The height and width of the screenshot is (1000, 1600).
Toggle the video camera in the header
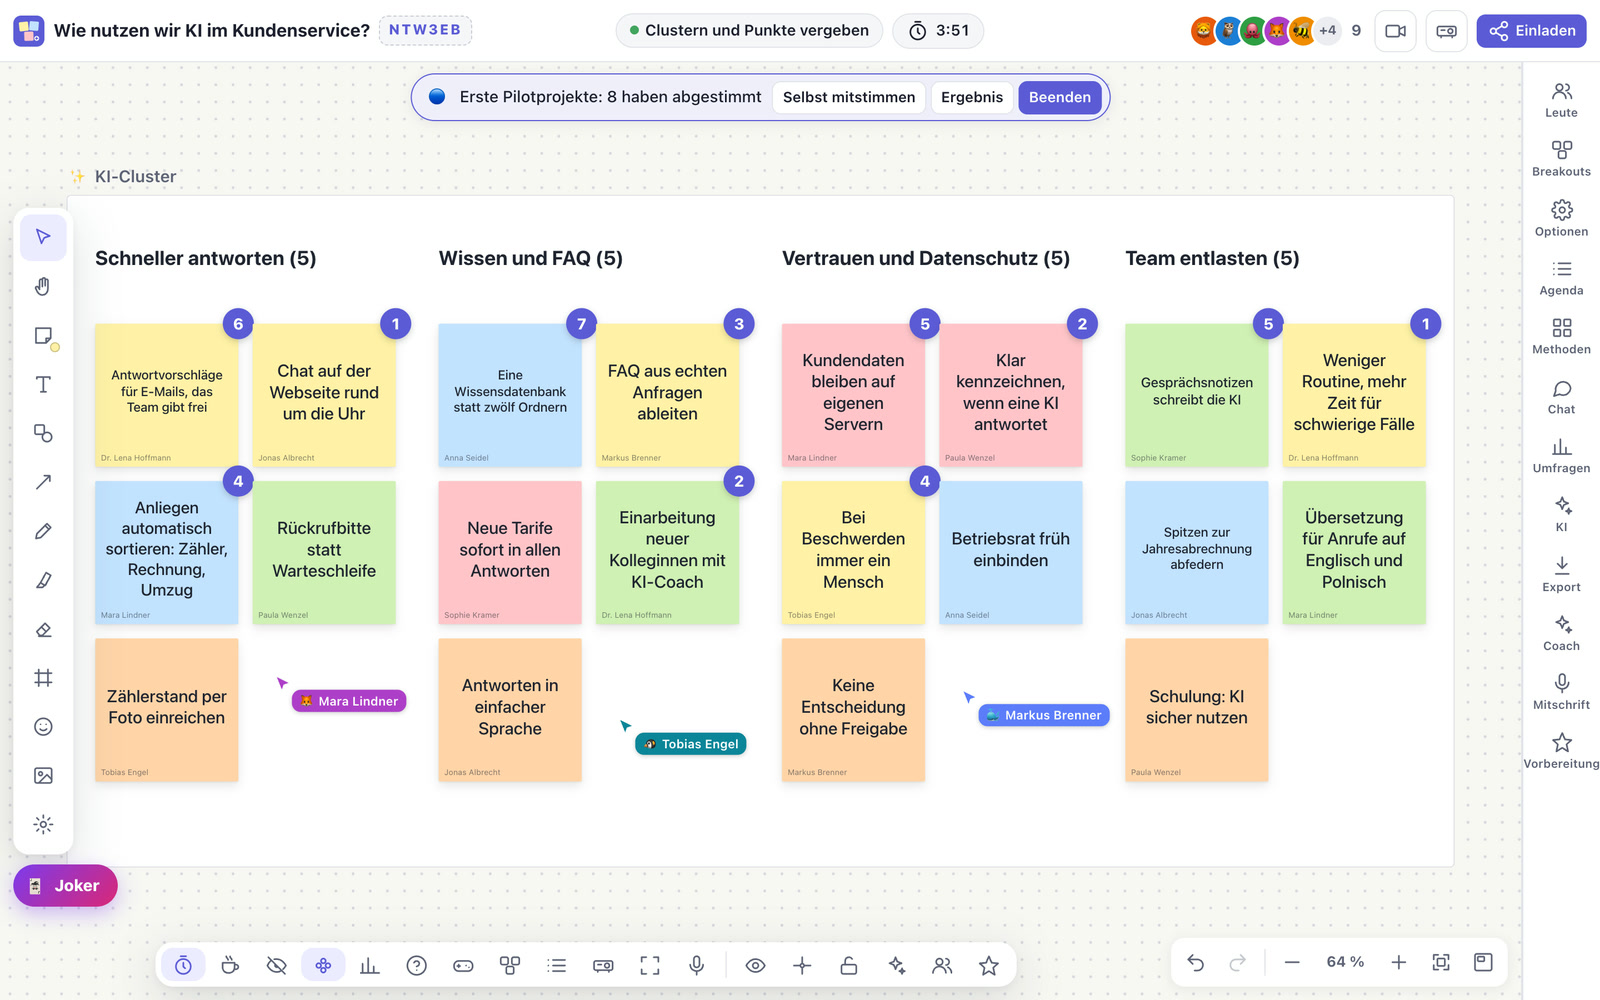(x=1395, y=31)
